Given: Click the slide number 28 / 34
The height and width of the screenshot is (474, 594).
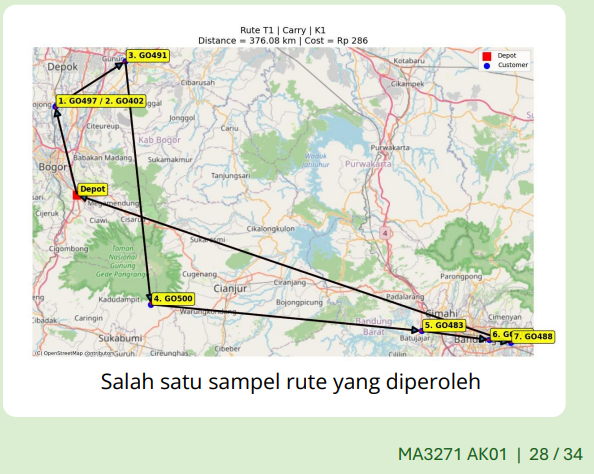Looking at the screenshot, I should [556, 454].
